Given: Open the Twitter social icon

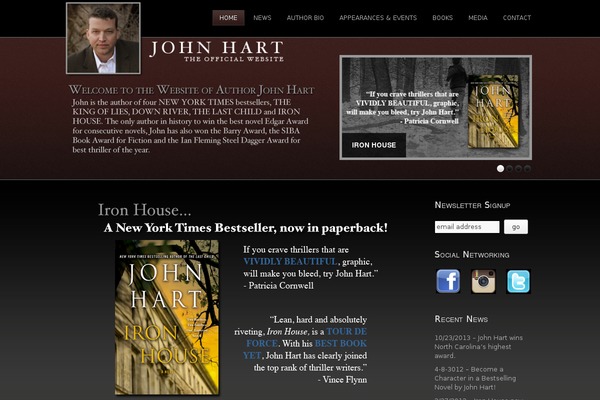Looking at the screenshot, I should point(518,281).
